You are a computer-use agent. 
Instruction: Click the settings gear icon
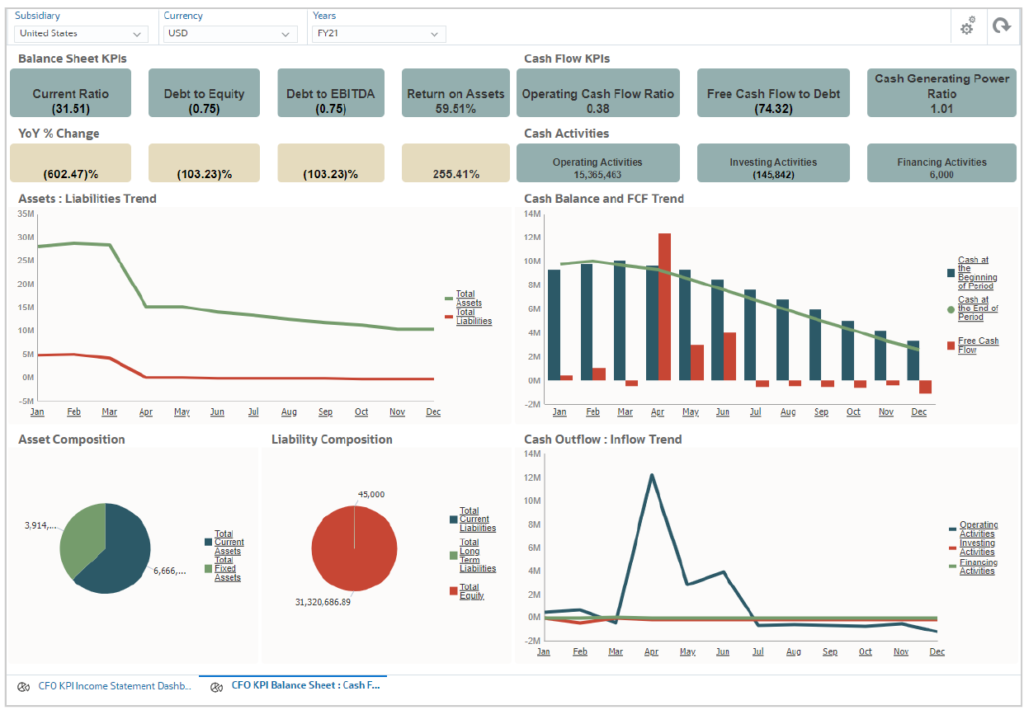(x=966, y=27)
